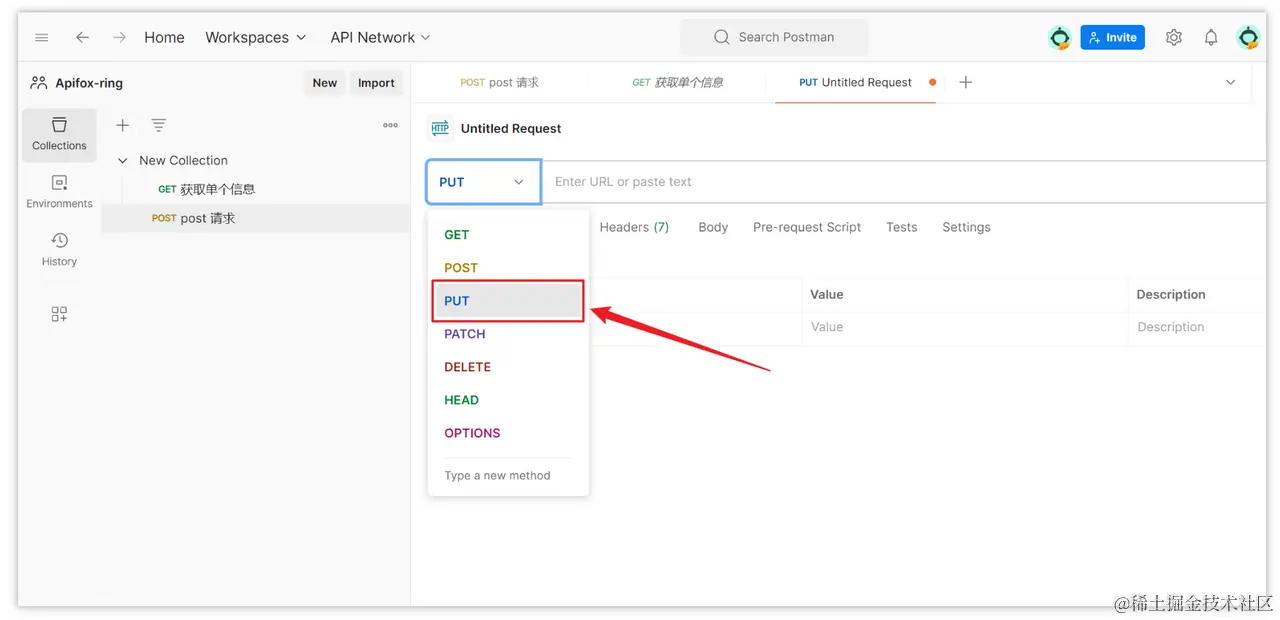
Task: Open a new tab with plus icon
Action: point(965,82)
